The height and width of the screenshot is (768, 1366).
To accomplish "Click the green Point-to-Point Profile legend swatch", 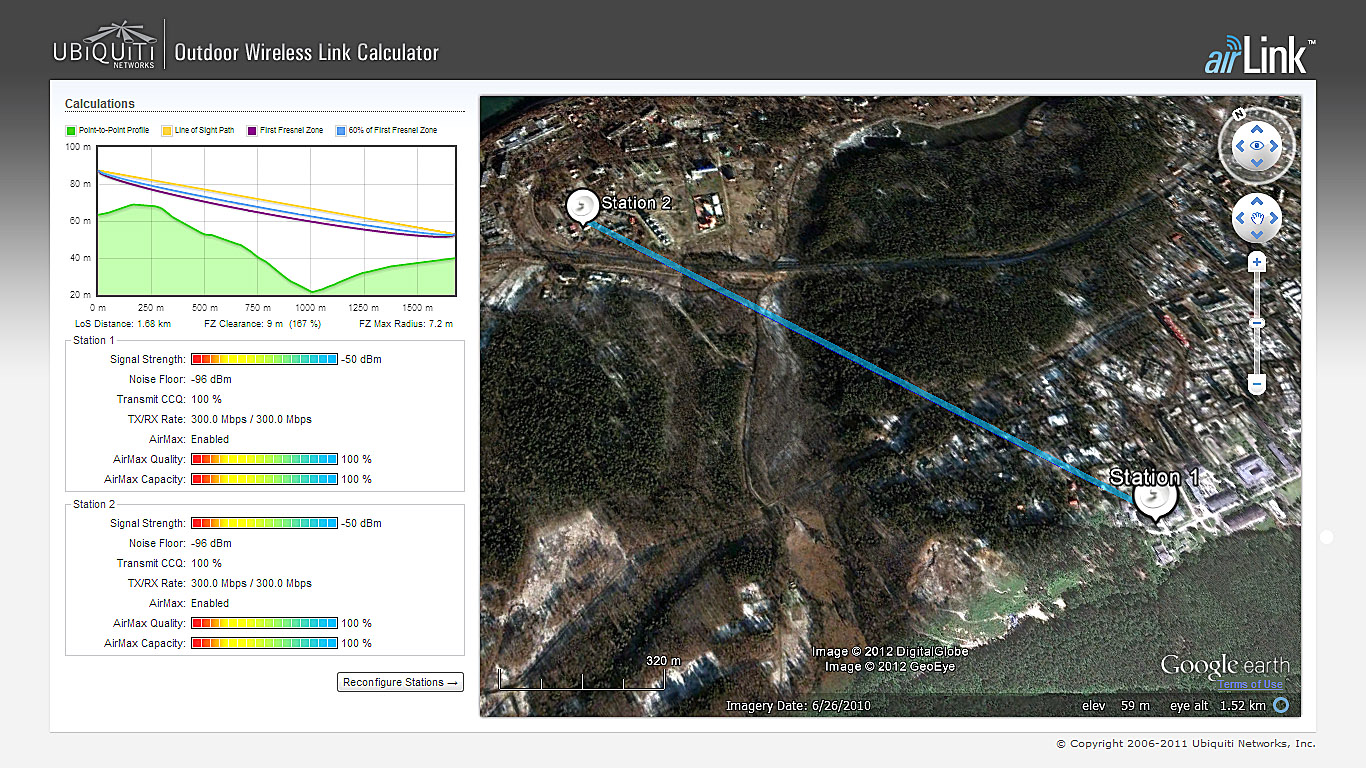I will [x=70, y=131].
